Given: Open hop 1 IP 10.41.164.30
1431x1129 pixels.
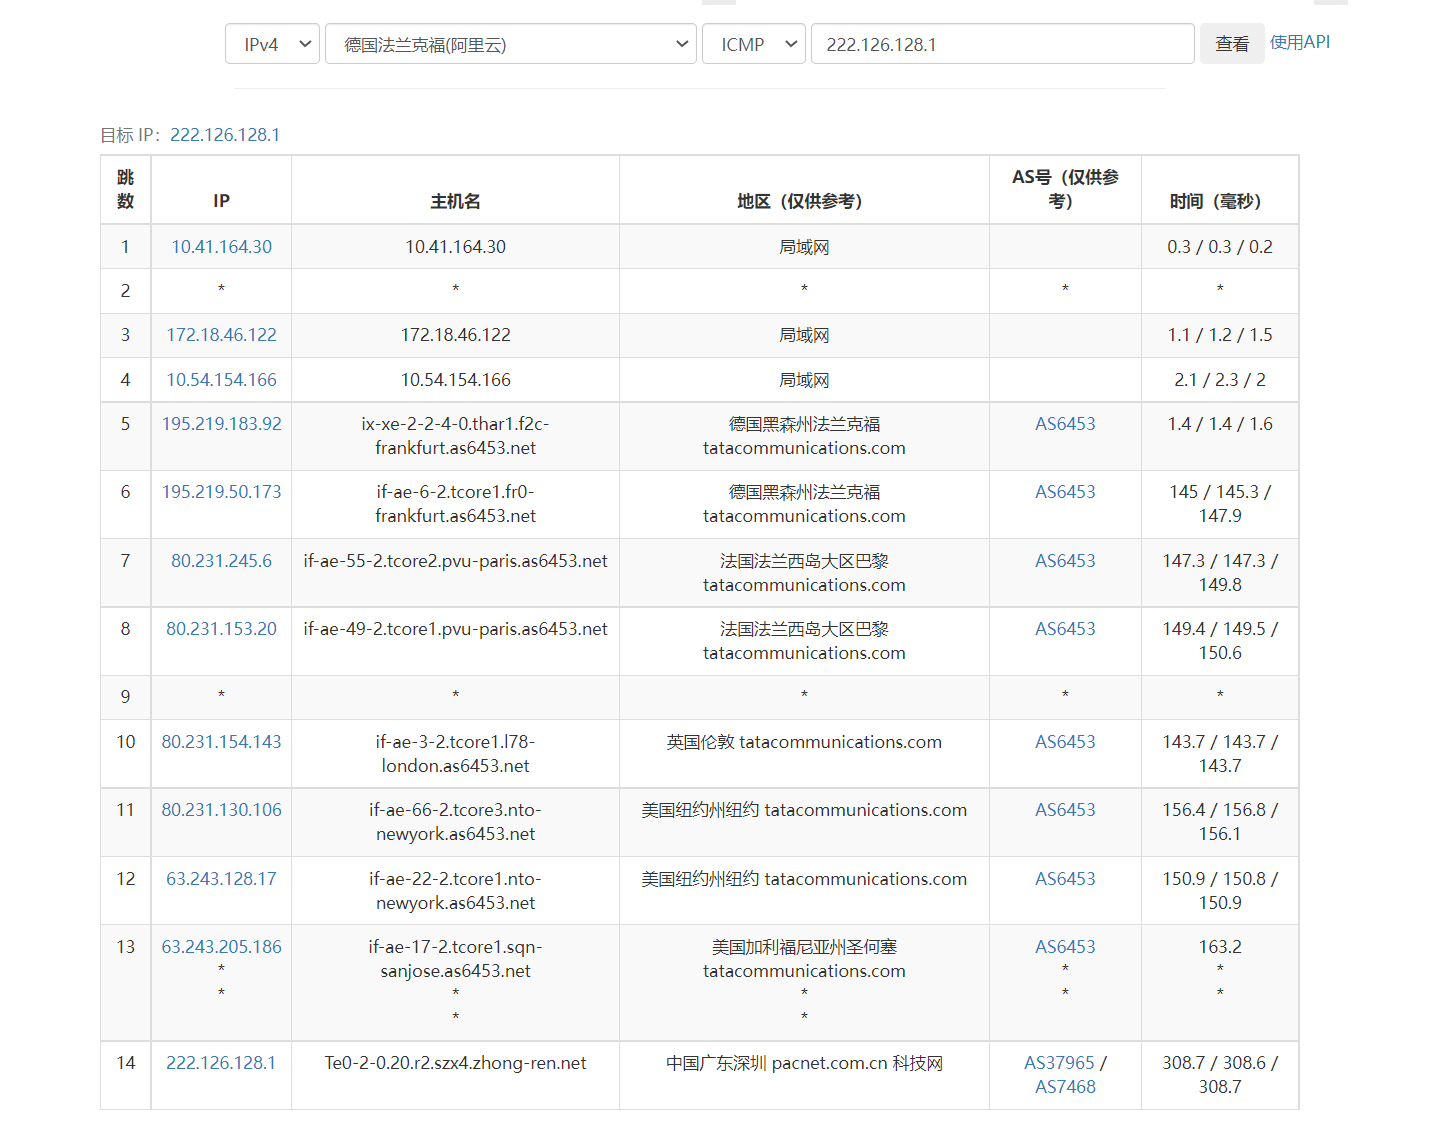Looking at the screenshot, I should pos(221,247).
